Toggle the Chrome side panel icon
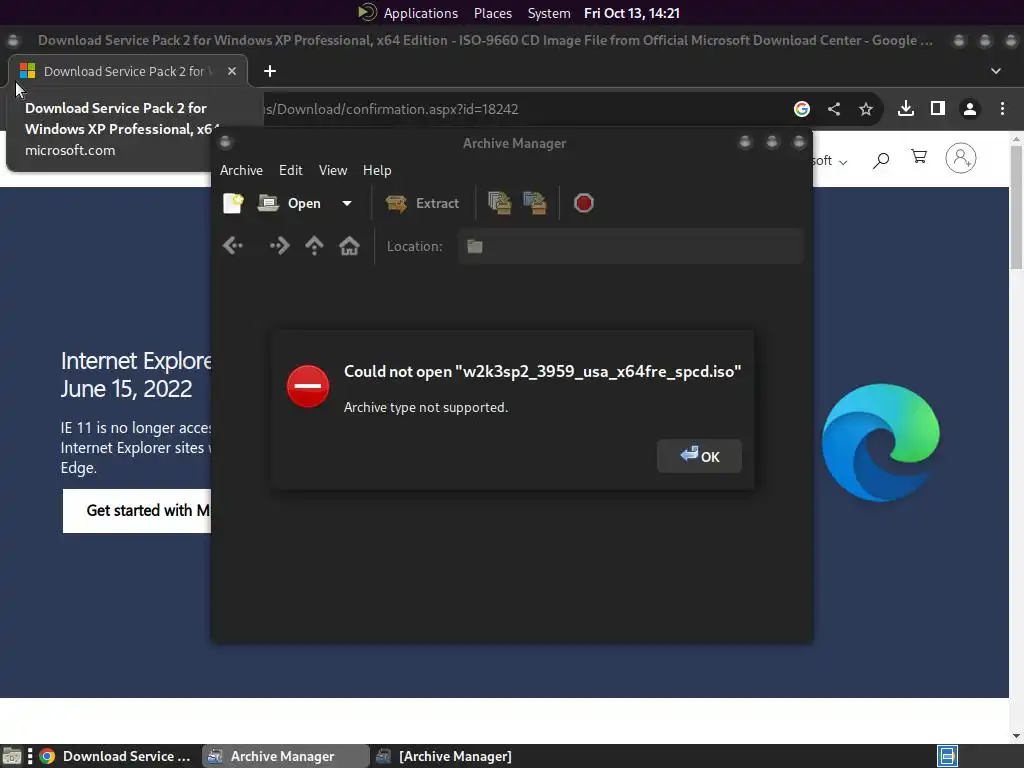 point(937,108)
